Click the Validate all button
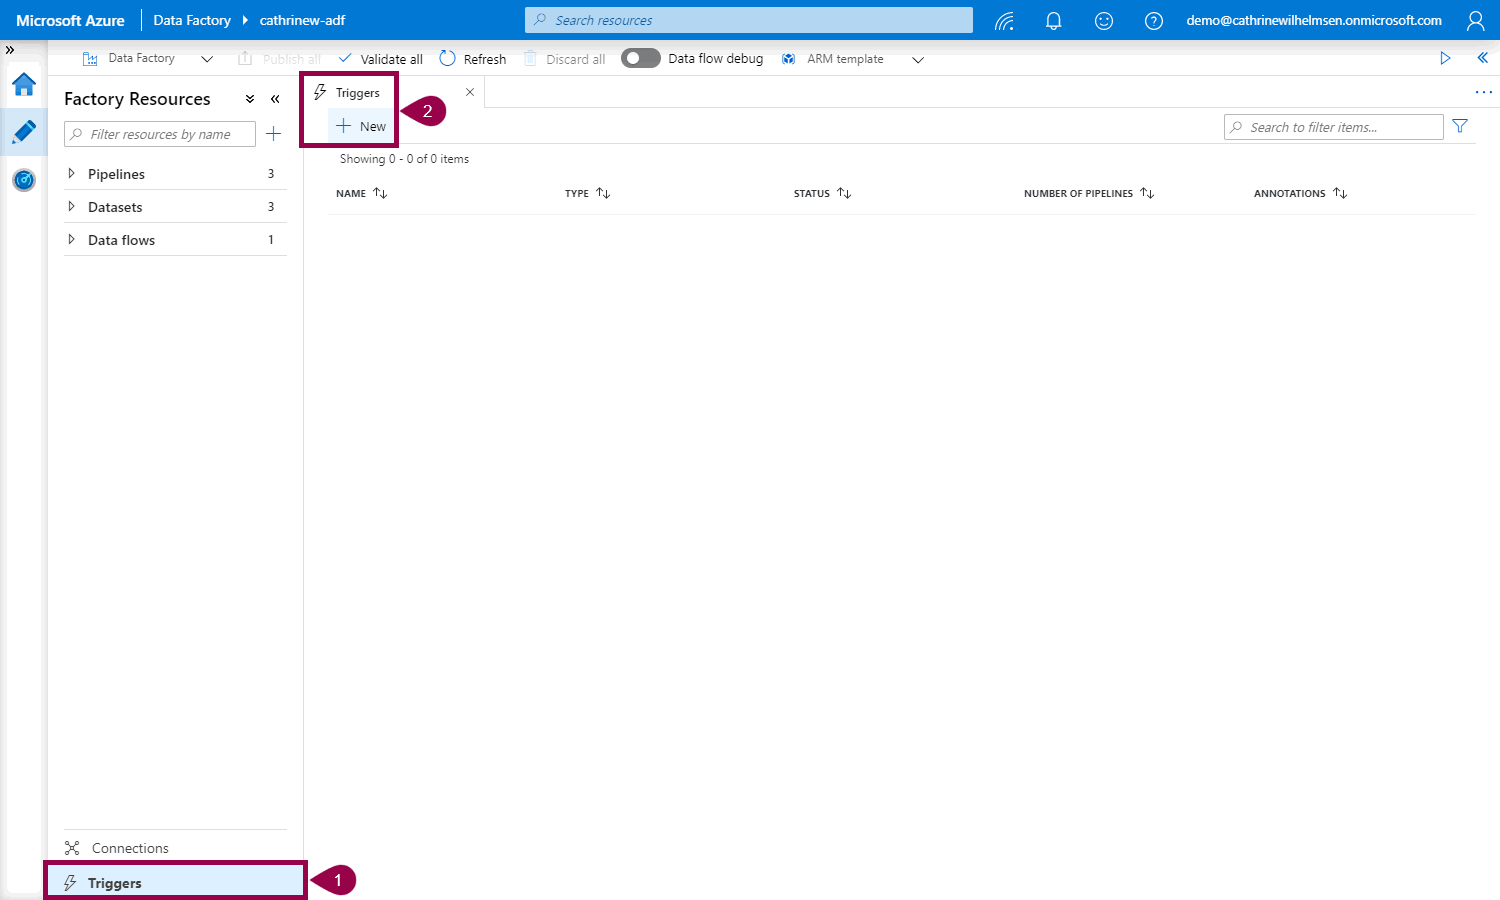This screenshot has width=1500, height=900. tap(381, 59)
